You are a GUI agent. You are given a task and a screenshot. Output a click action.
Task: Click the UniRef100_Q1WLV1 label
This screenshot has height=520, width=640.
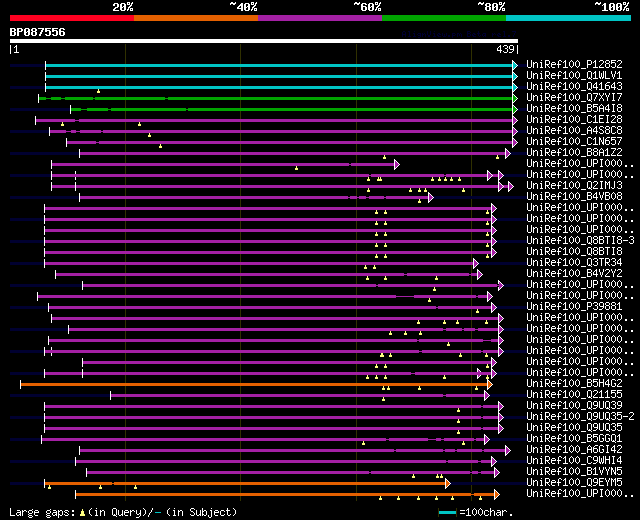[574, 76]
